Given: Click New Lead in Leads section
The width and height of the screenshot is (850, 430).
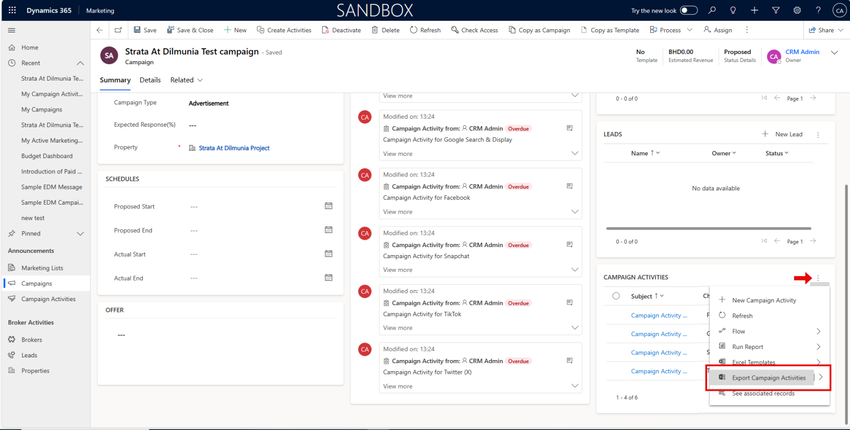Looking at the screenshot, I should point(782,134).
